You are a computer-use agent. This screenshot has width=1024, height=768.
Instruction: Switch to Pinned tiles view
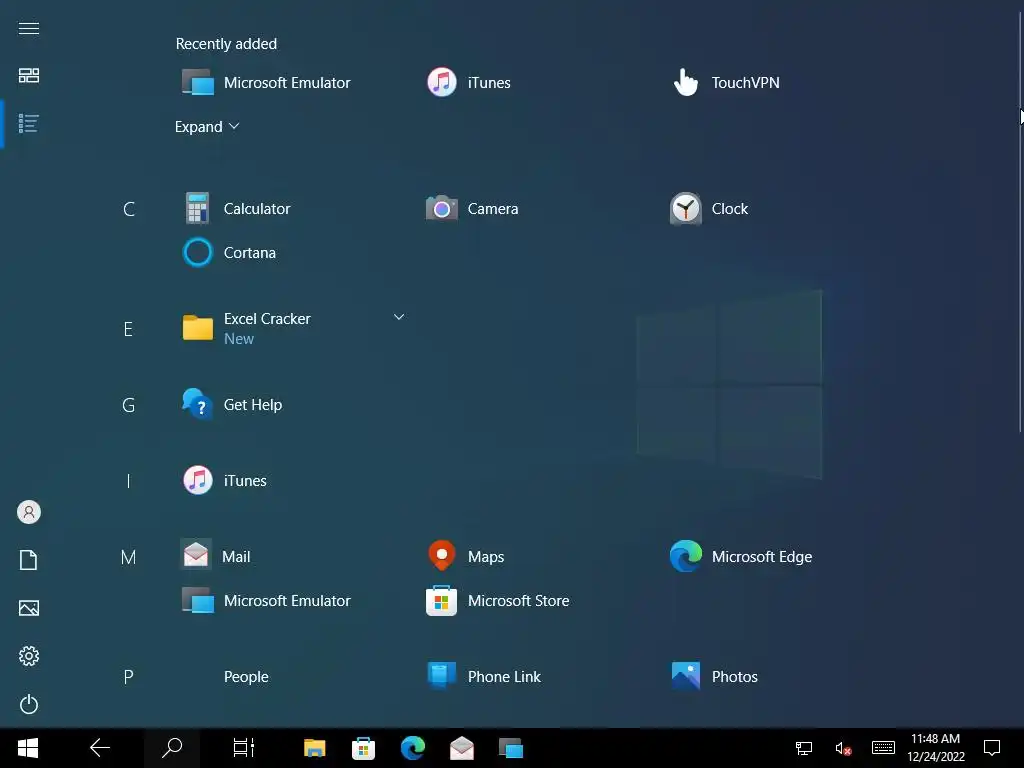(29, 75)
